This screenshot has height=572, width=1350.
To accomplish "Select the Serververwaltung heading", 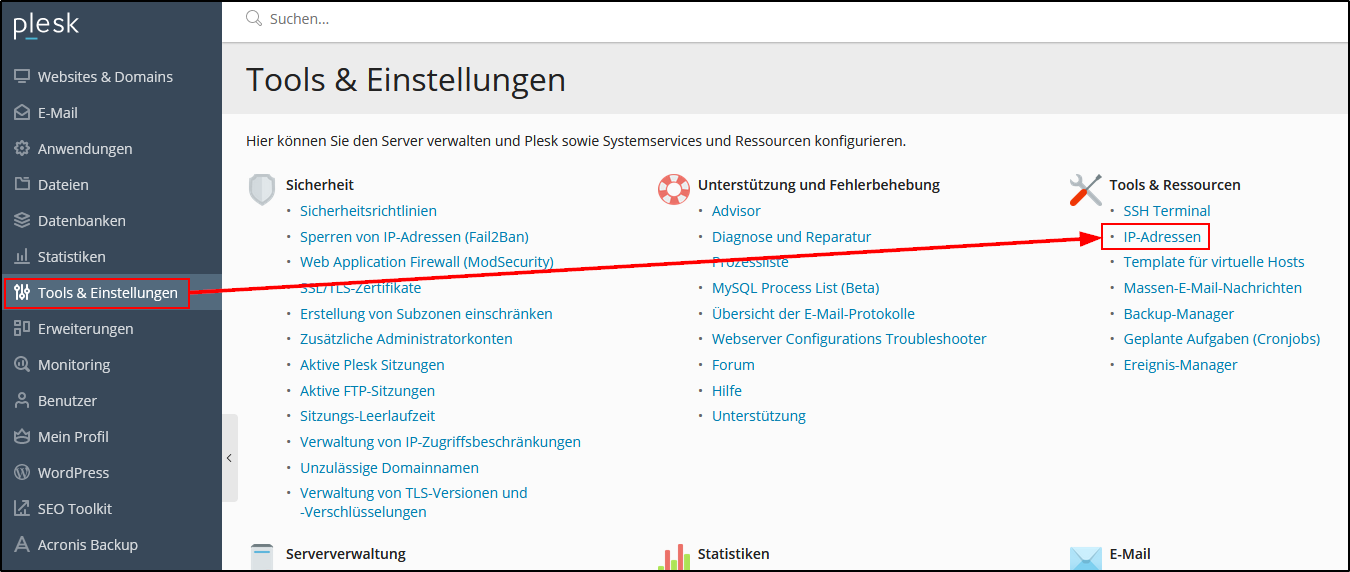I will [346, 553].
